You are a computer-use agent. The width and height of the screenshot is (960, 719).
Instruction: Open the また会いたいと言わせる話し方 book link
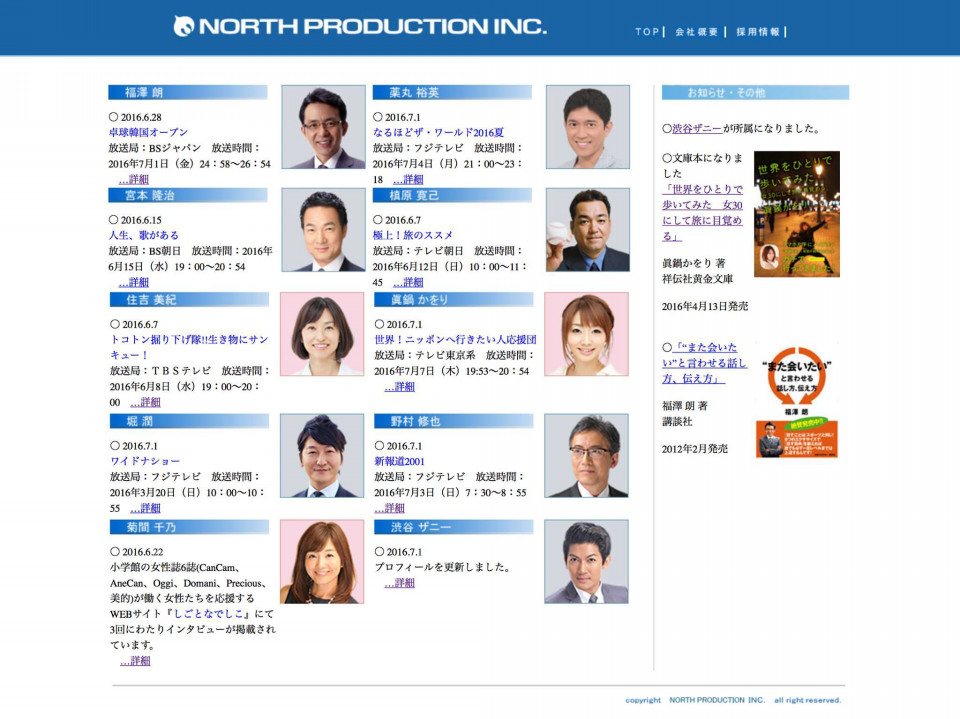(x=704, y=363)
